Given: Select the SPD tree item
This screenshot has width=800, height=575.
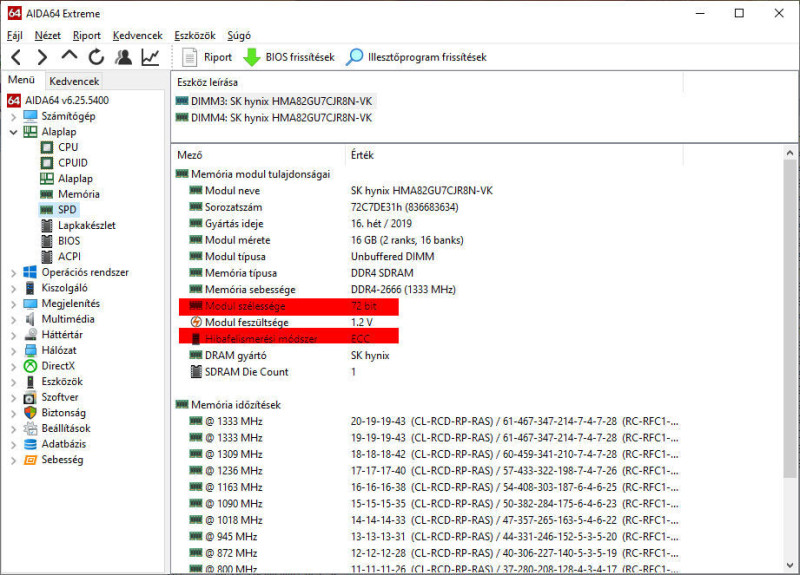Looking at the screenshot, I should pyautogui.click(x=67, y=210).
